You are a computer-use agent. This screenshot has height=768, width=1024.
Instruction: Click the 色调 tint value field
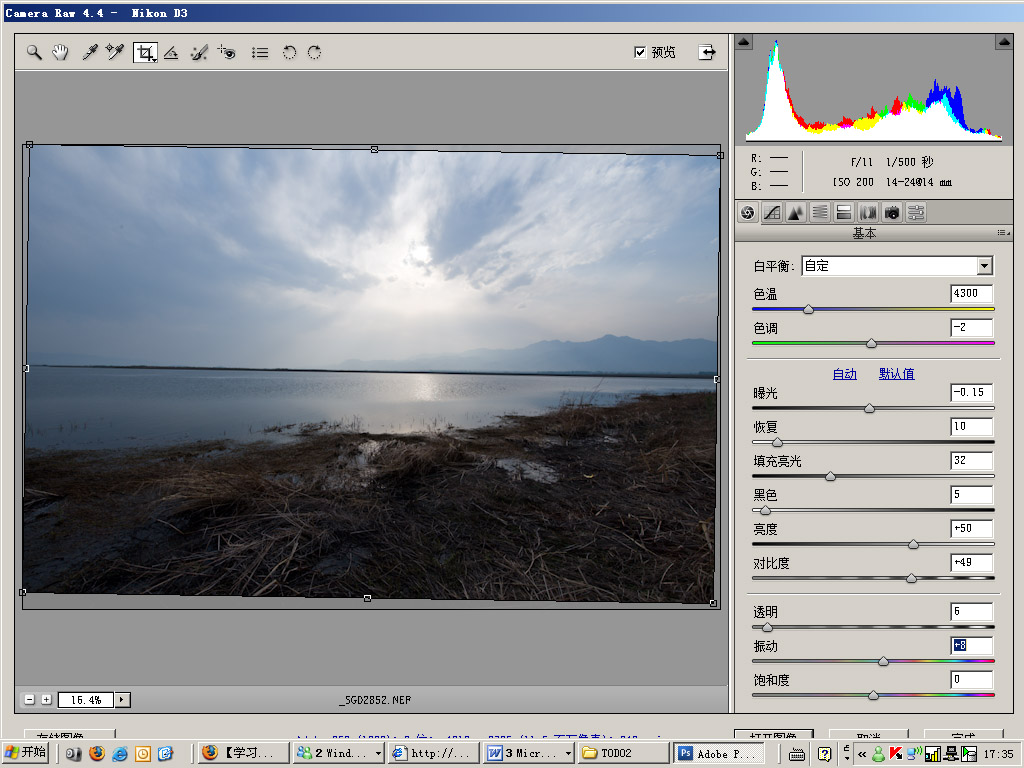click(972, 327)
